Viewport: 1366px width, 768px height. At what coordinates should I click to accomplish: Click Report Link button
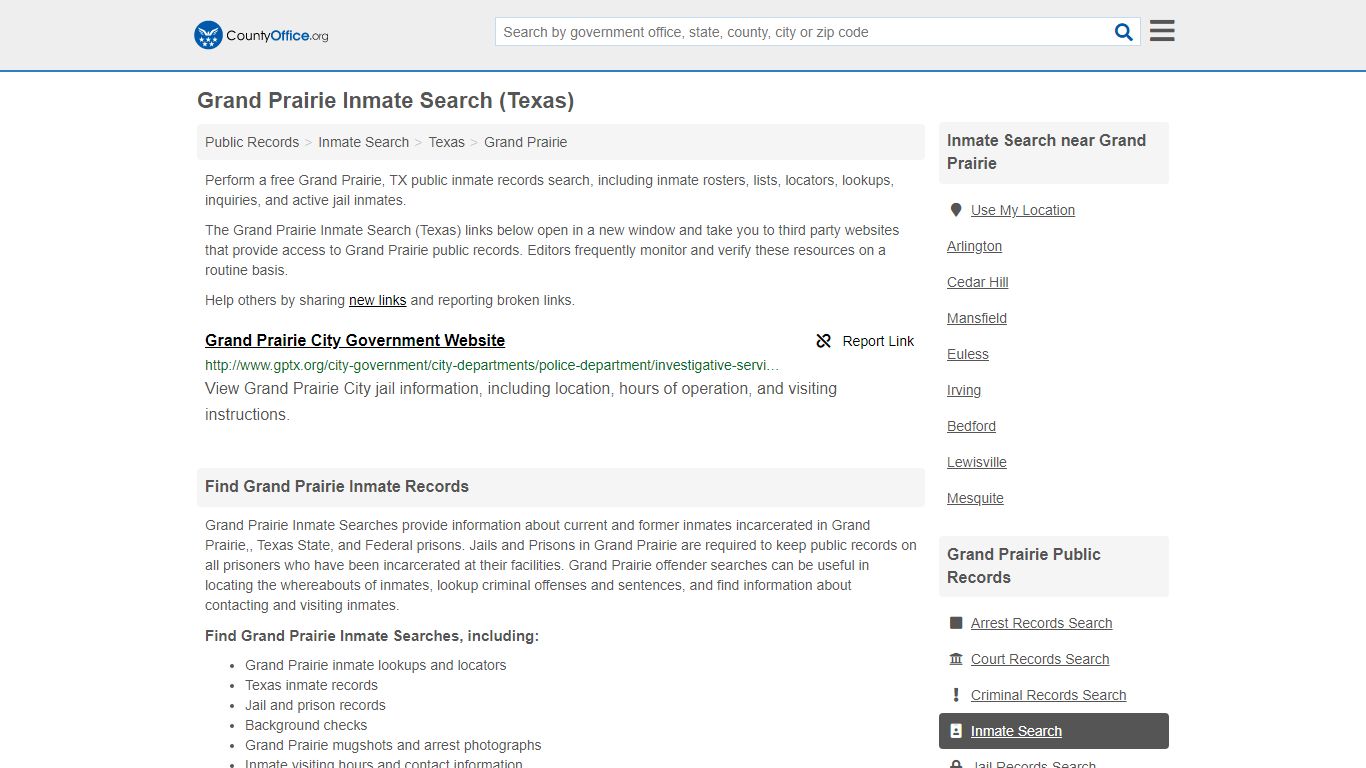click(865, 341)
